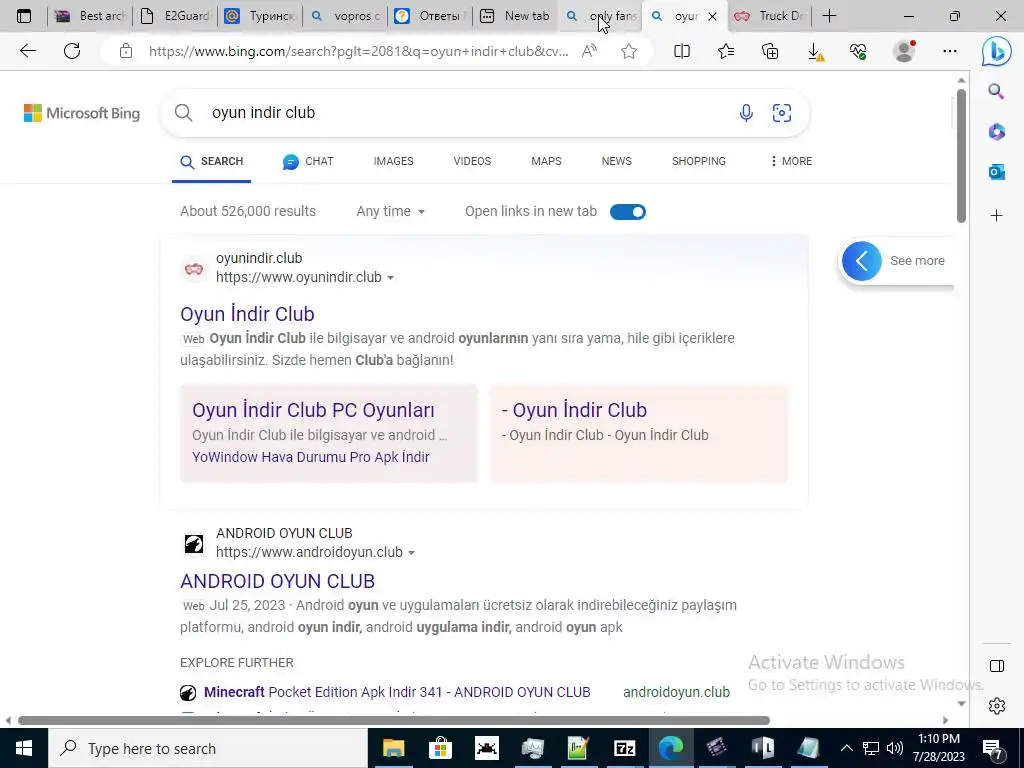Show Downloads with warning badge
Screen dimensions: 1024x768
click(x=815, y=52)
